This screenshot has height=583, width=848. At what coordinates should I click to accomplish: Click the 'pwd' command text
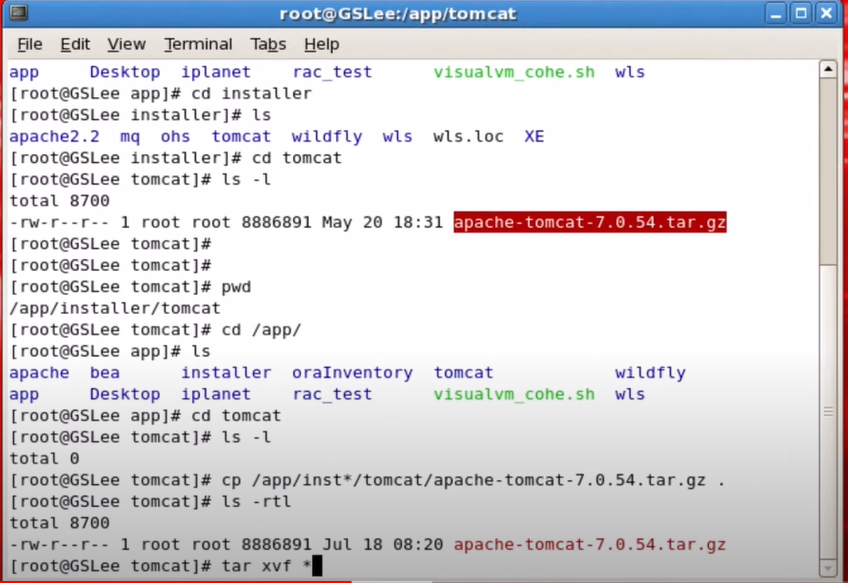point(236,287)
